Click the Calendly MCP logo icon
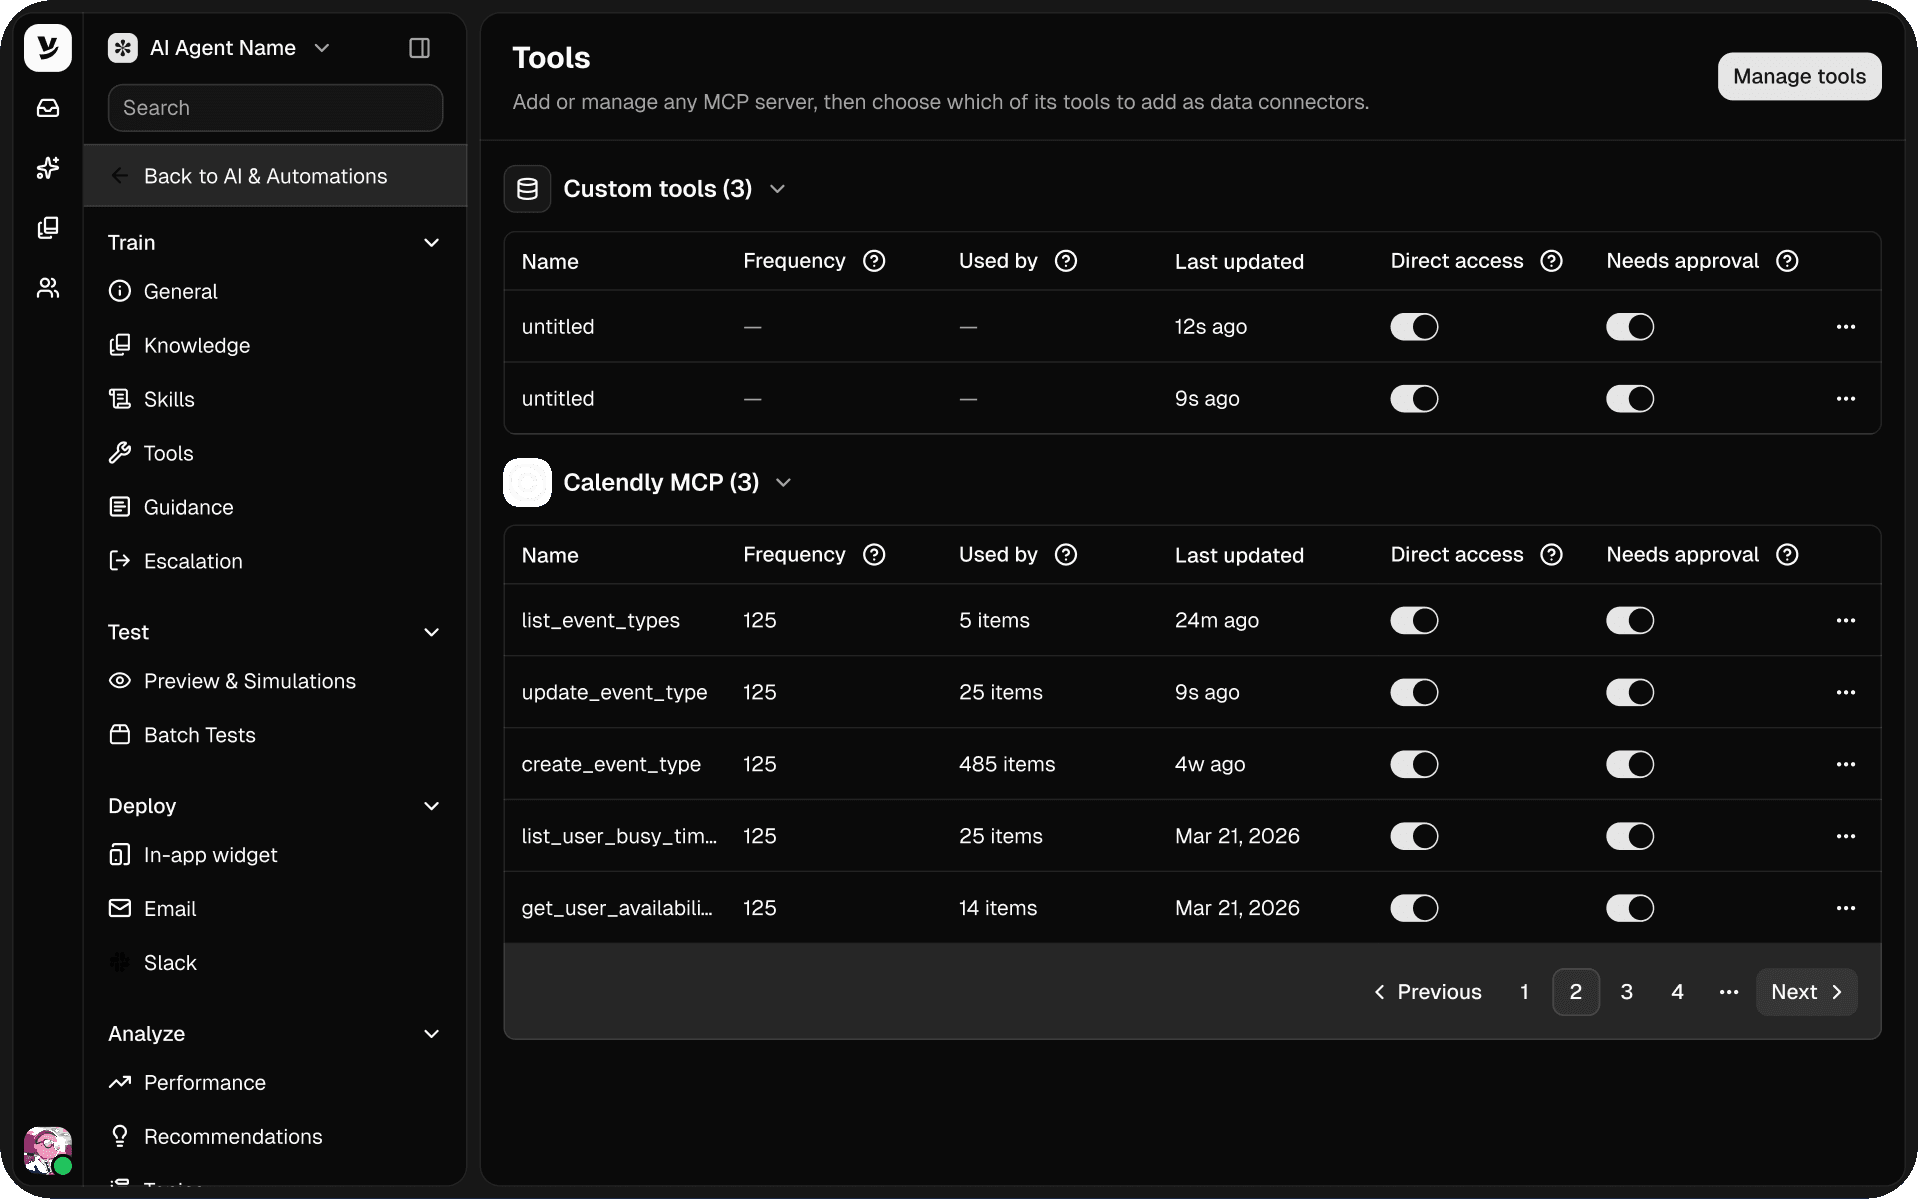Image resolution: width=1918 pixels, height=1199 pixels. pos(527,482)
